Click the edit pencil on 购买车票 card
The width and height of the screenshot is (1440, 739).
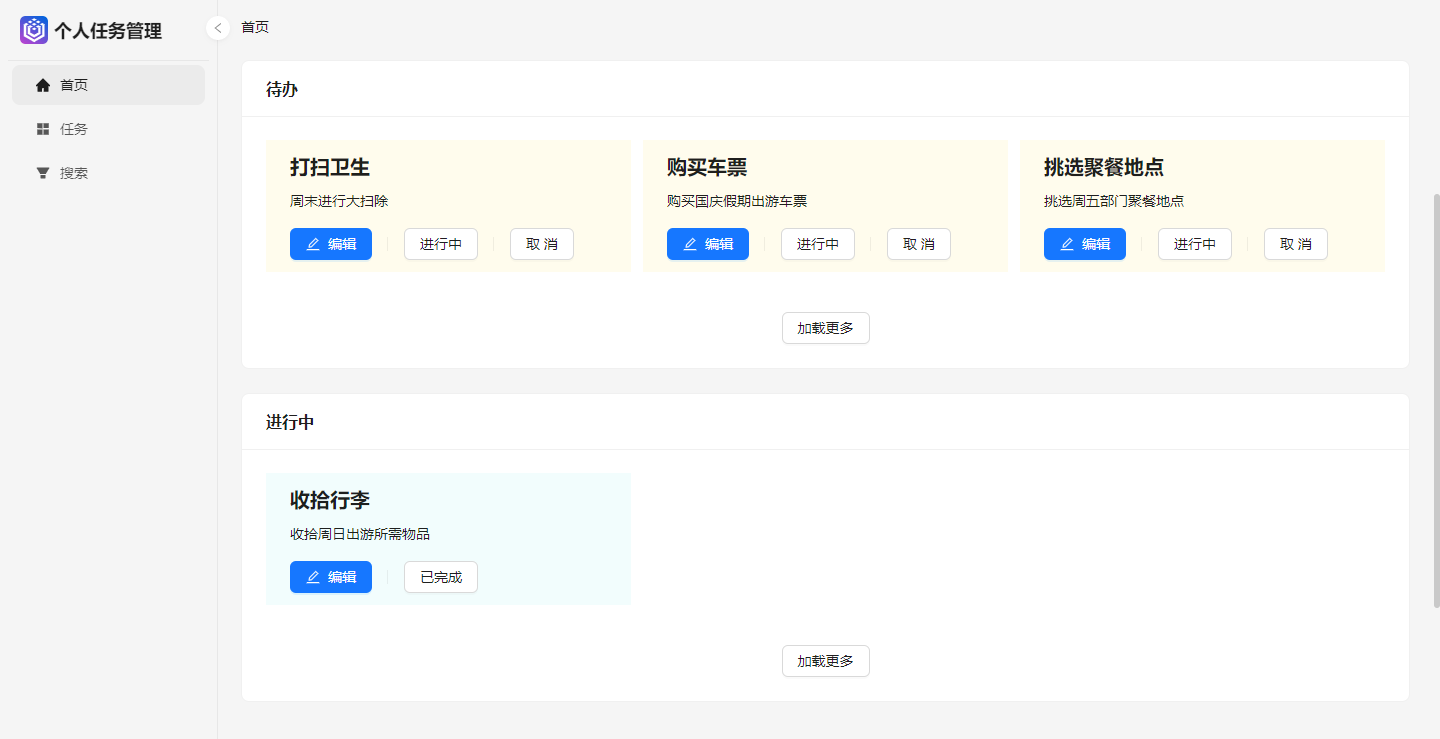click(688, 243)
